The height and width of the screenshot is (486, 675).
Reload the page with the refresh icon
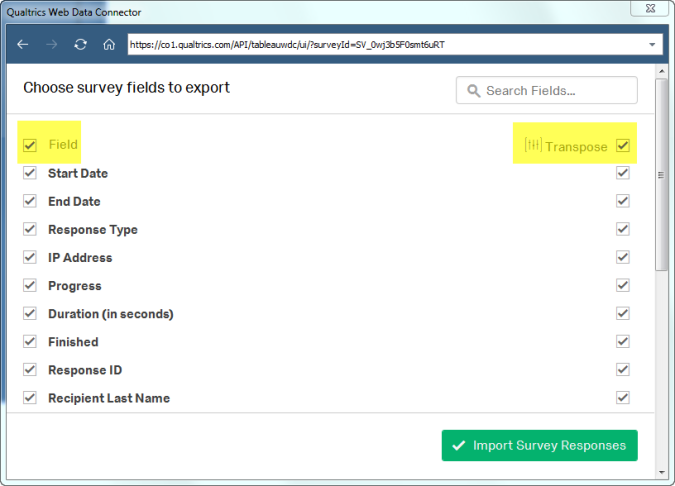click(x=81, y=44)
